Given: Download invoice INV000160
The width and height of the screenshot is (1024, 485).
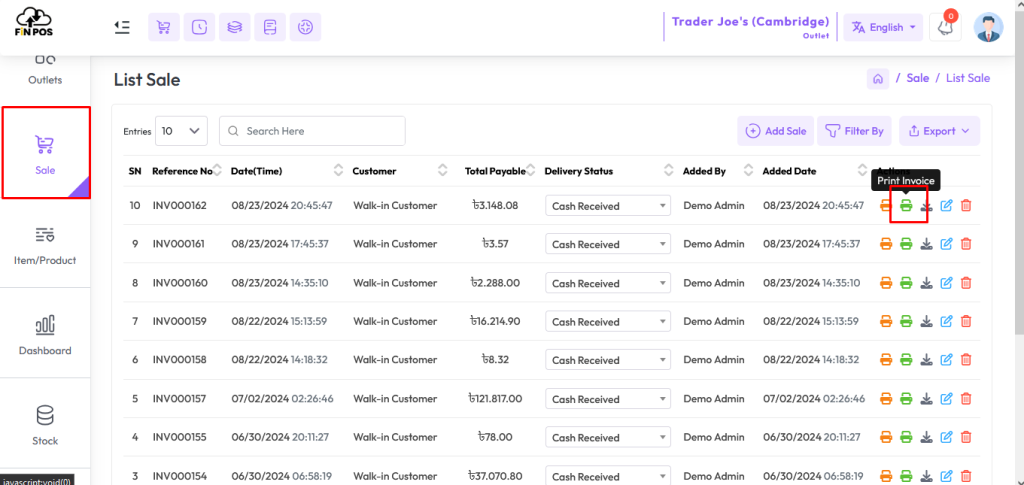Looking at the screenshot, I should tap(926, 283).
